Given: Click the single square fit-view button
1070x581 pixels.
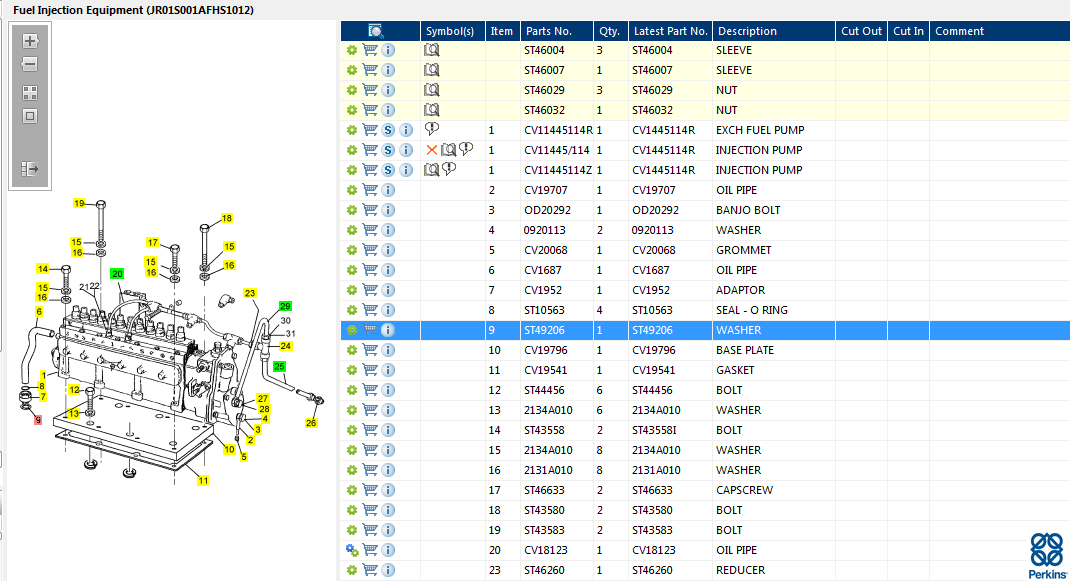Looking at the screenshot, I should tap(30, 116).
